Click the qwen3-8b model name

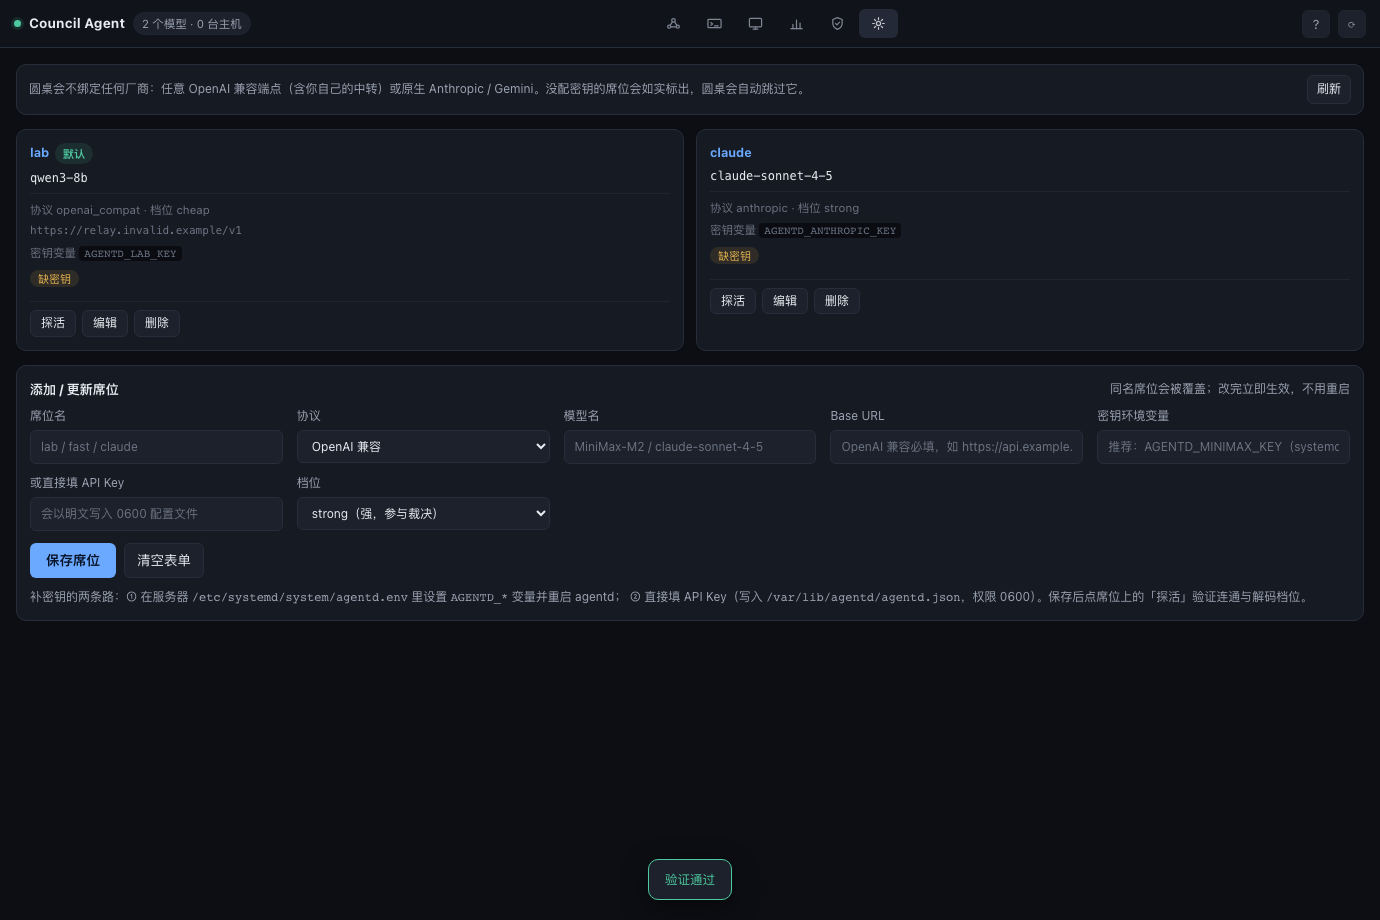(x=59, y=178)
